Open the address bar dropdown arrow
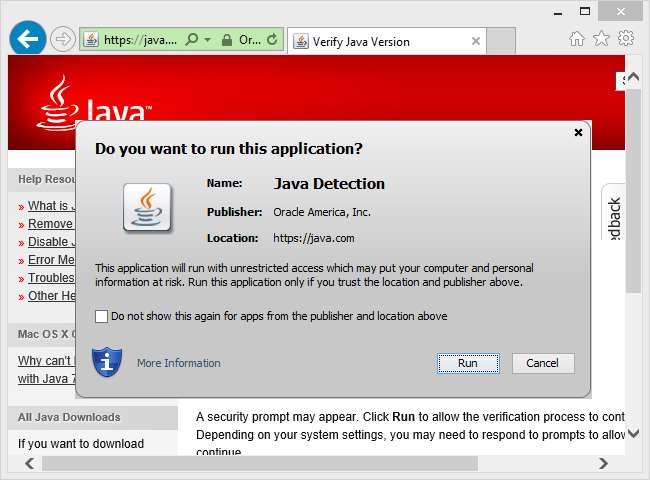This screenshot has width=650, height=480. (208, 40)
